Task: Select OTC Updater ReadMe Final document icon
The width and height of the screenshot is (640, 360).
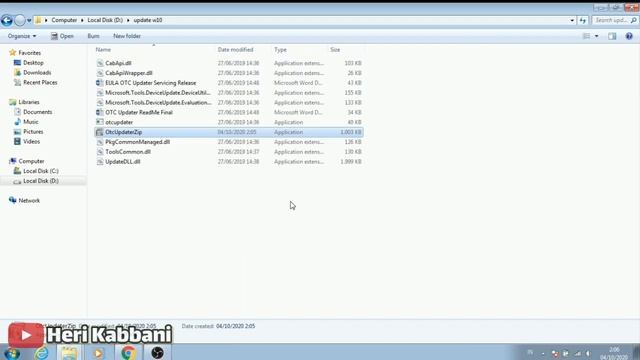Action: click(x=100, y=112)
